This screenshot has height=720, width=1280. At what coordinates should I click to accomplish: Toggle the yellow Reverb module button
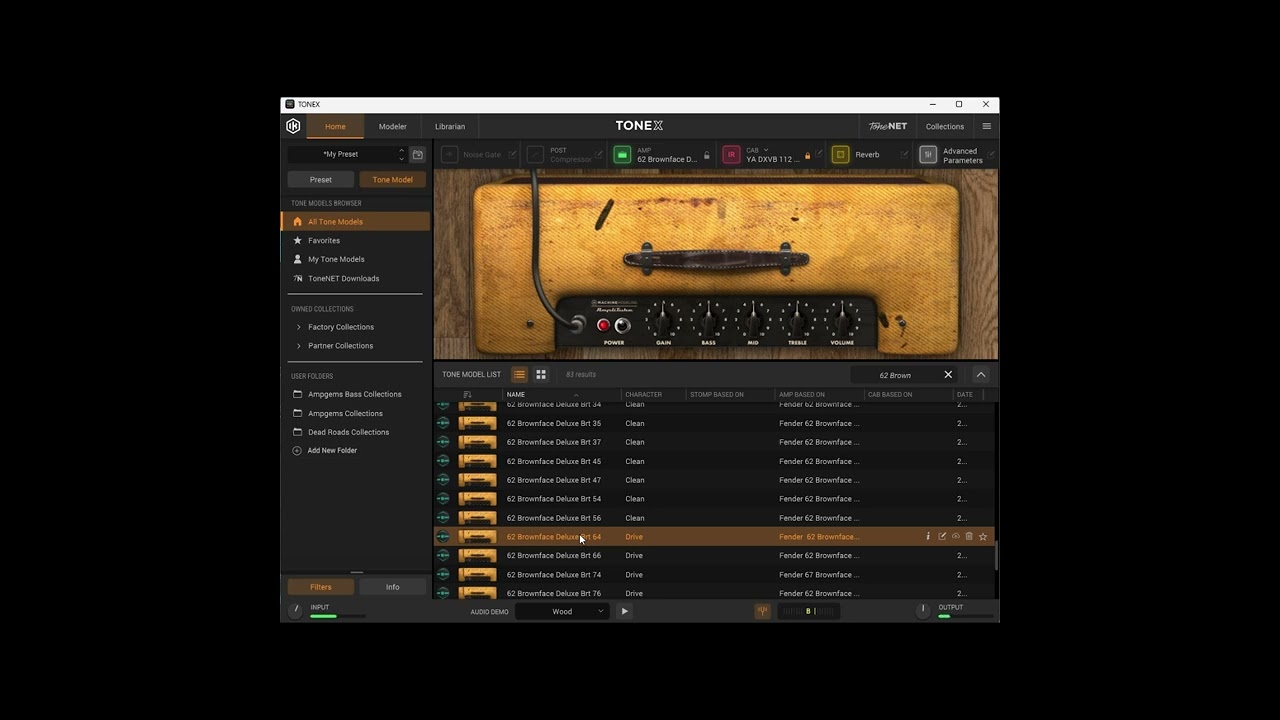click(840, 155)
